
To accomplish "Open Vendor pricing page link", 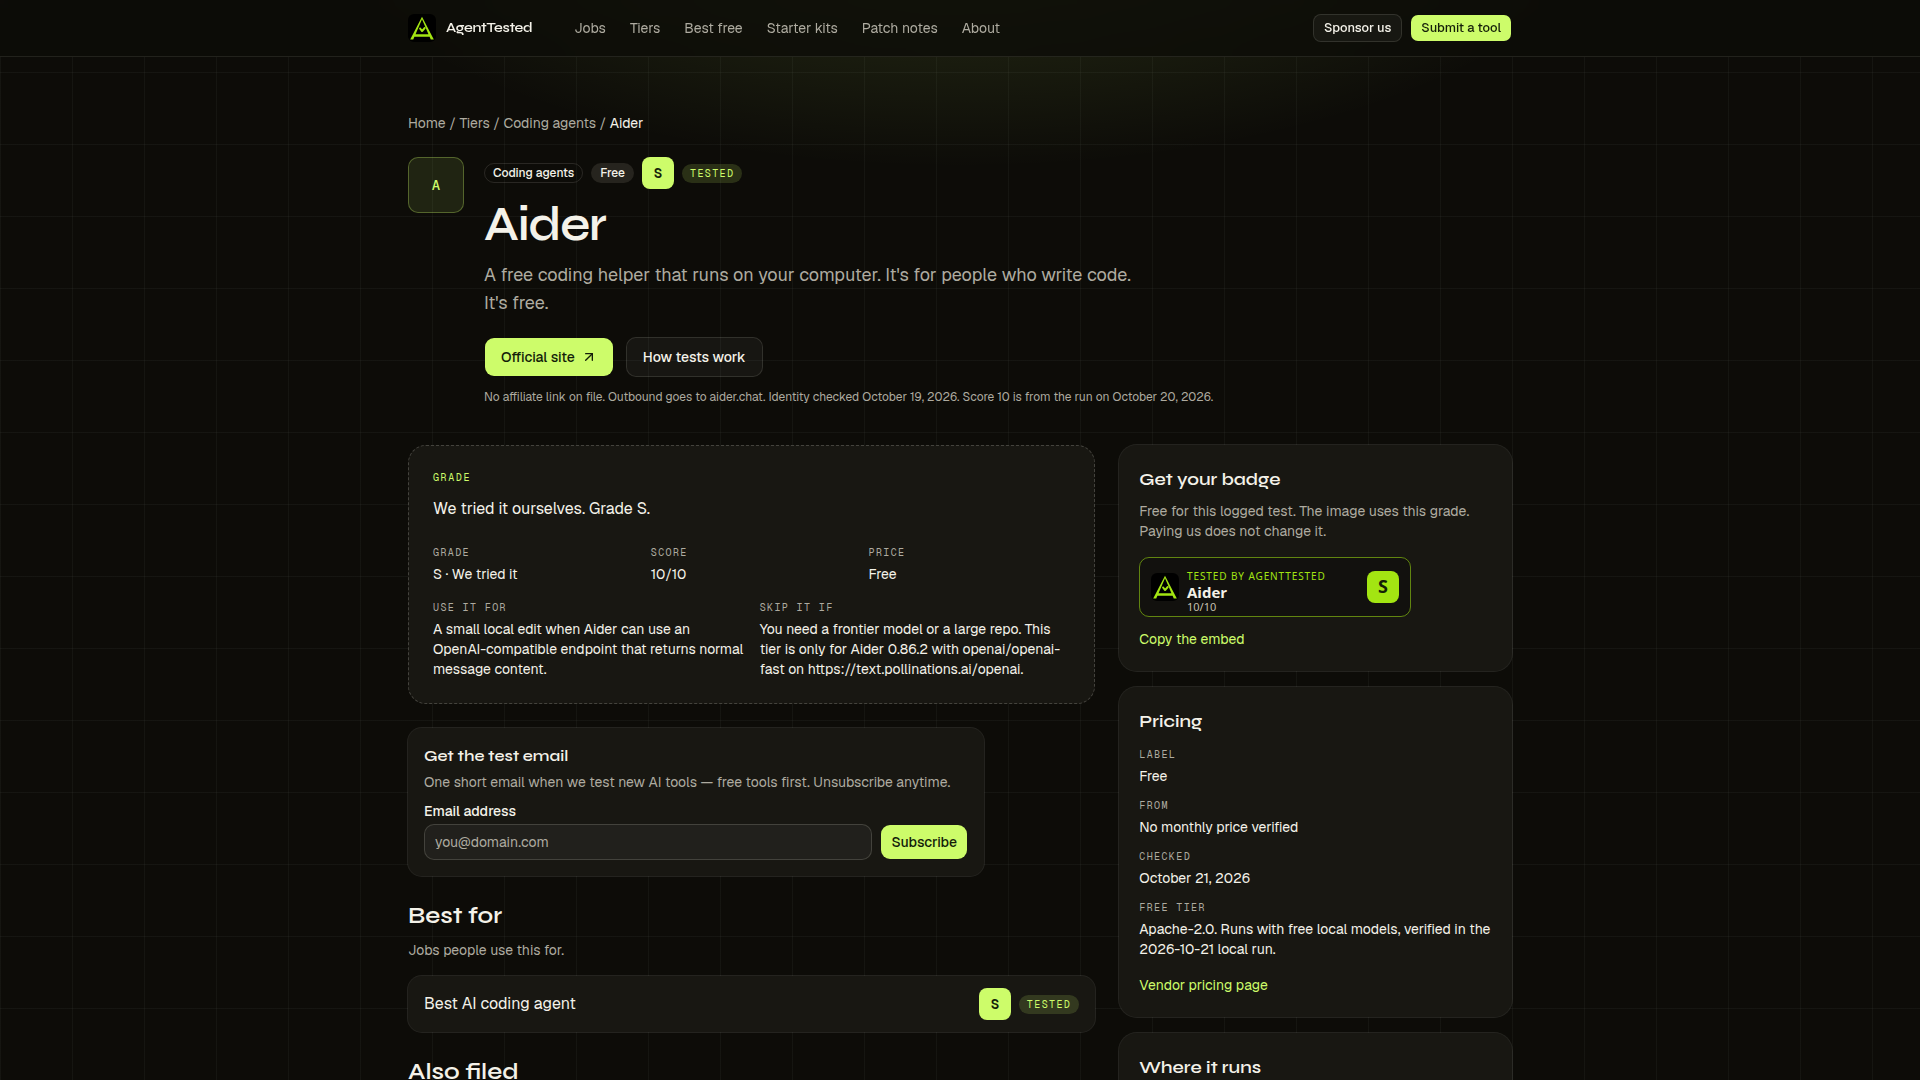I will (x=1203, y=985).
